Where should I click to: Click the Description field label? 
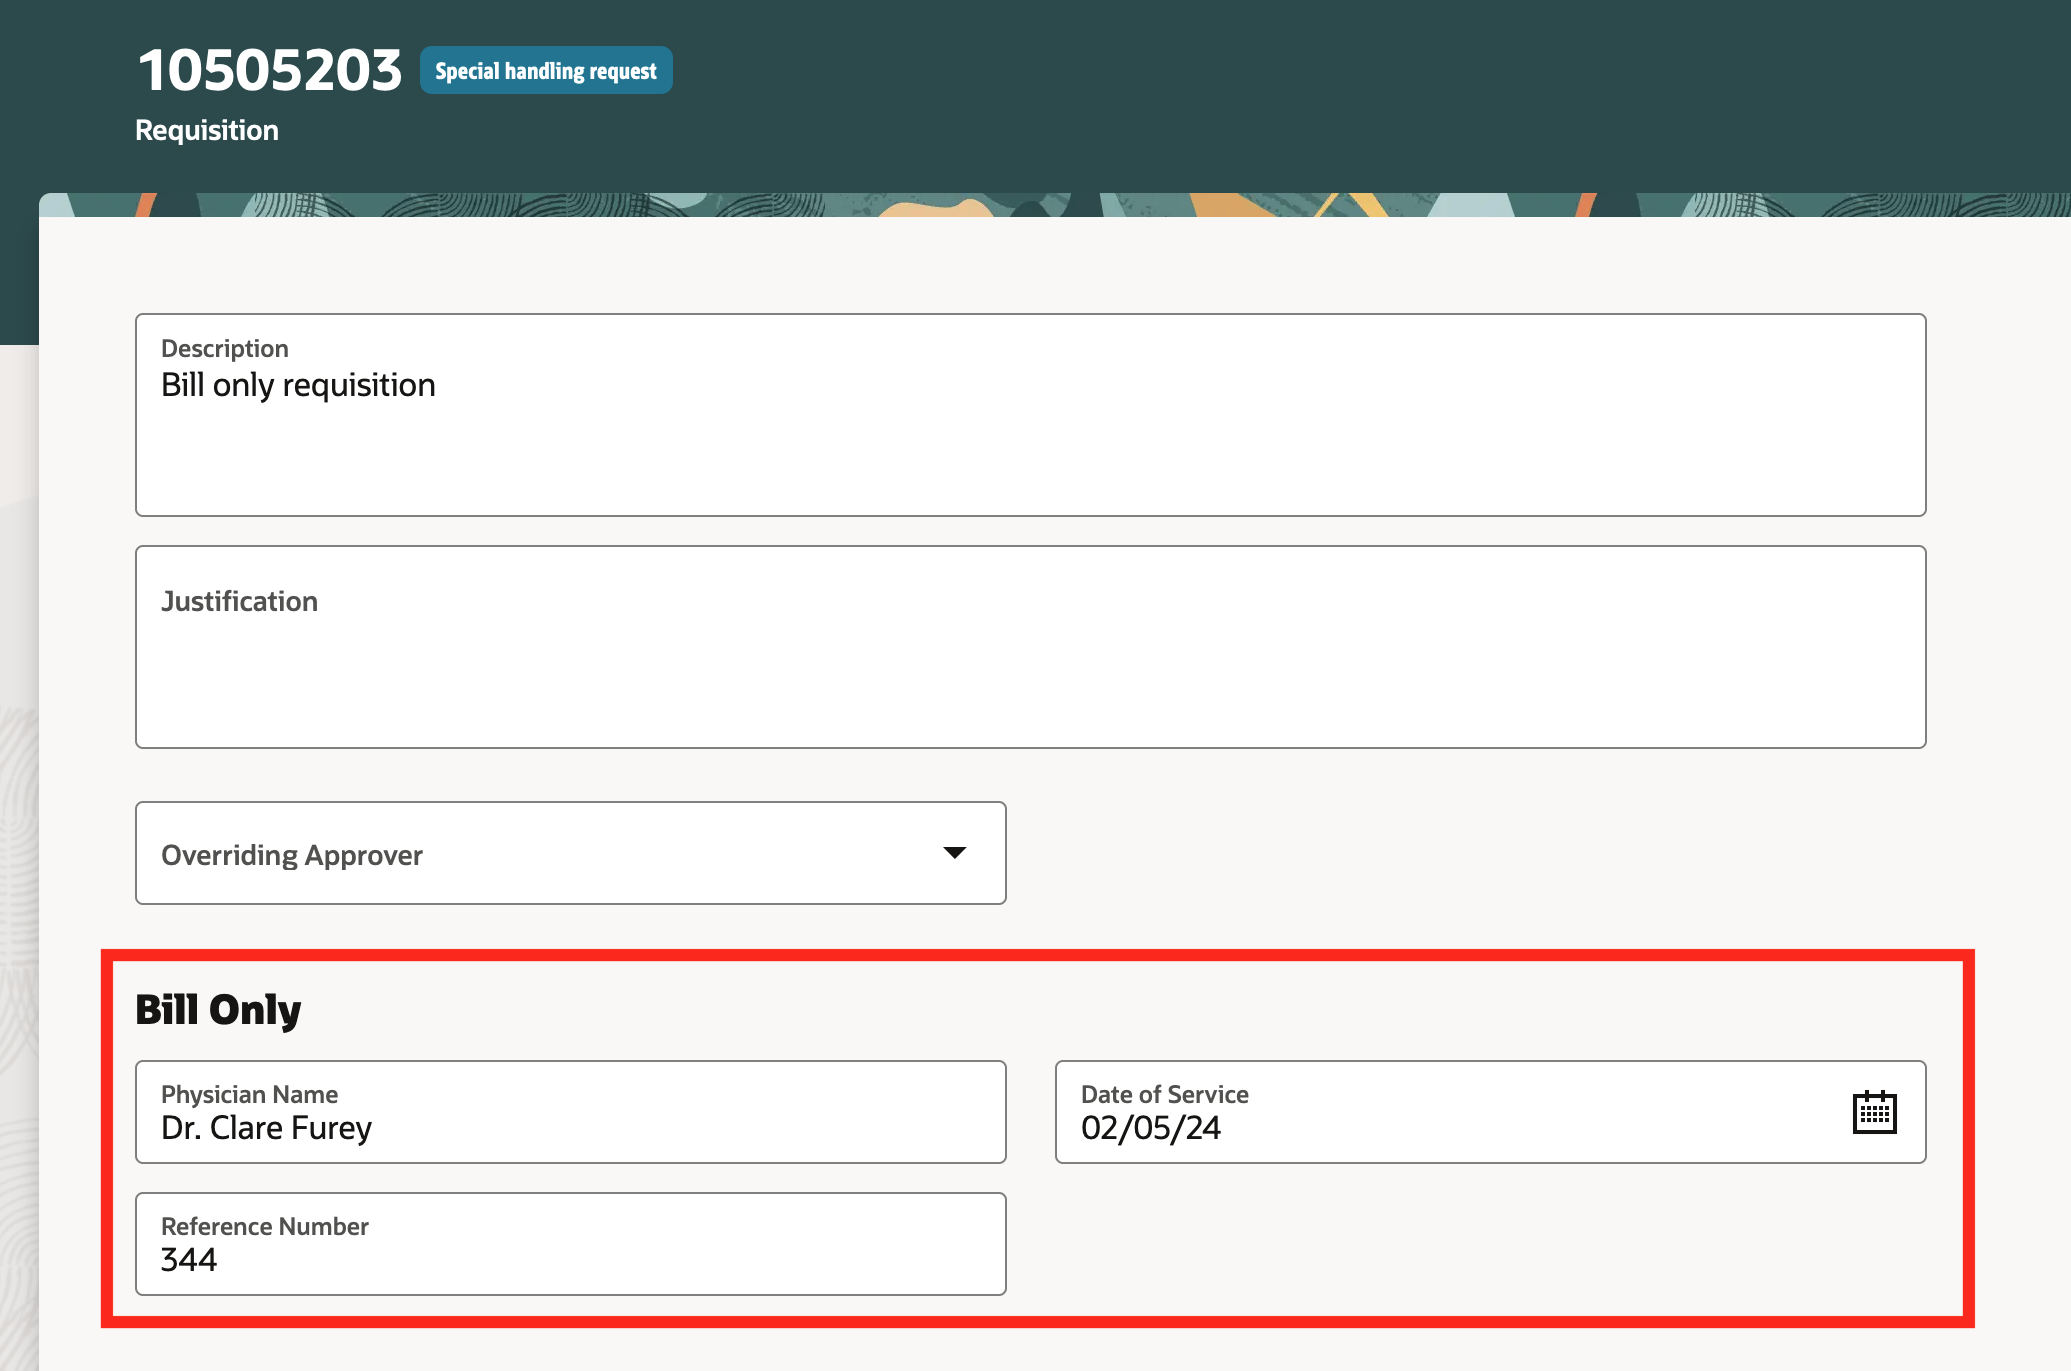coord(225,348)
